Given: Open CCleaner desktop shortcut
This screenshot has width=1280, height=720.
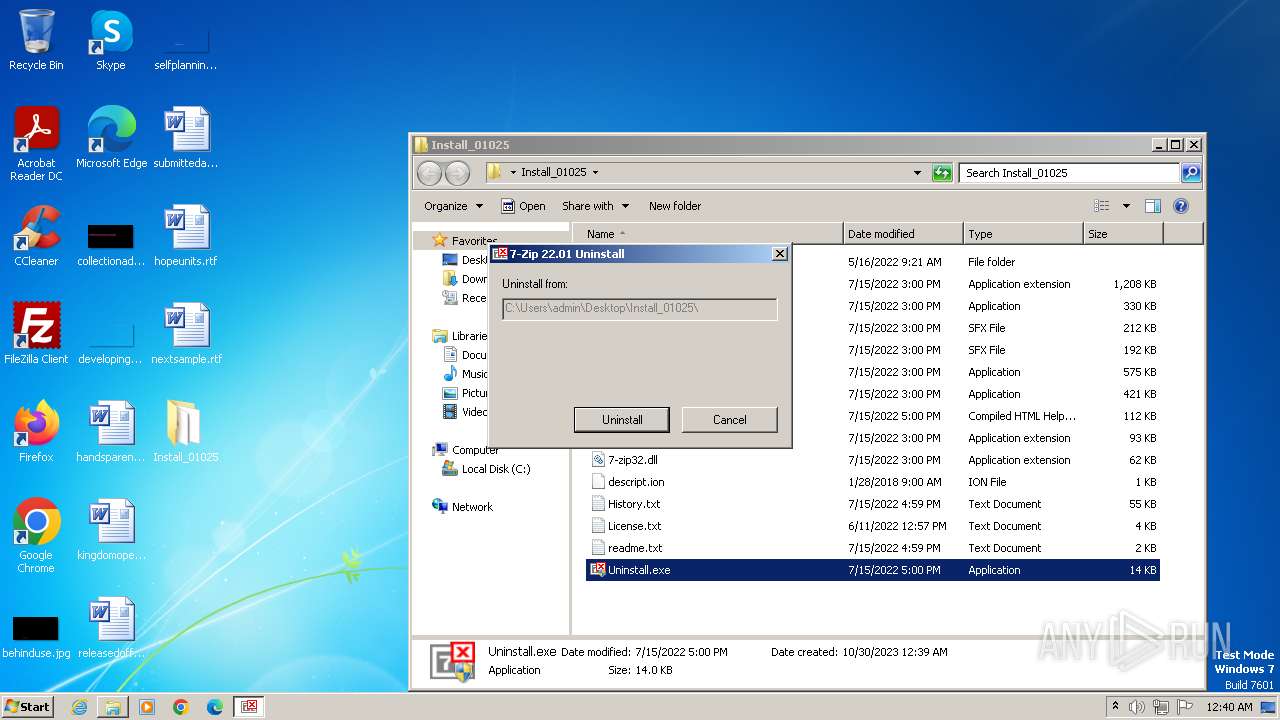Looking at the screenshot, I should [36, 236].
